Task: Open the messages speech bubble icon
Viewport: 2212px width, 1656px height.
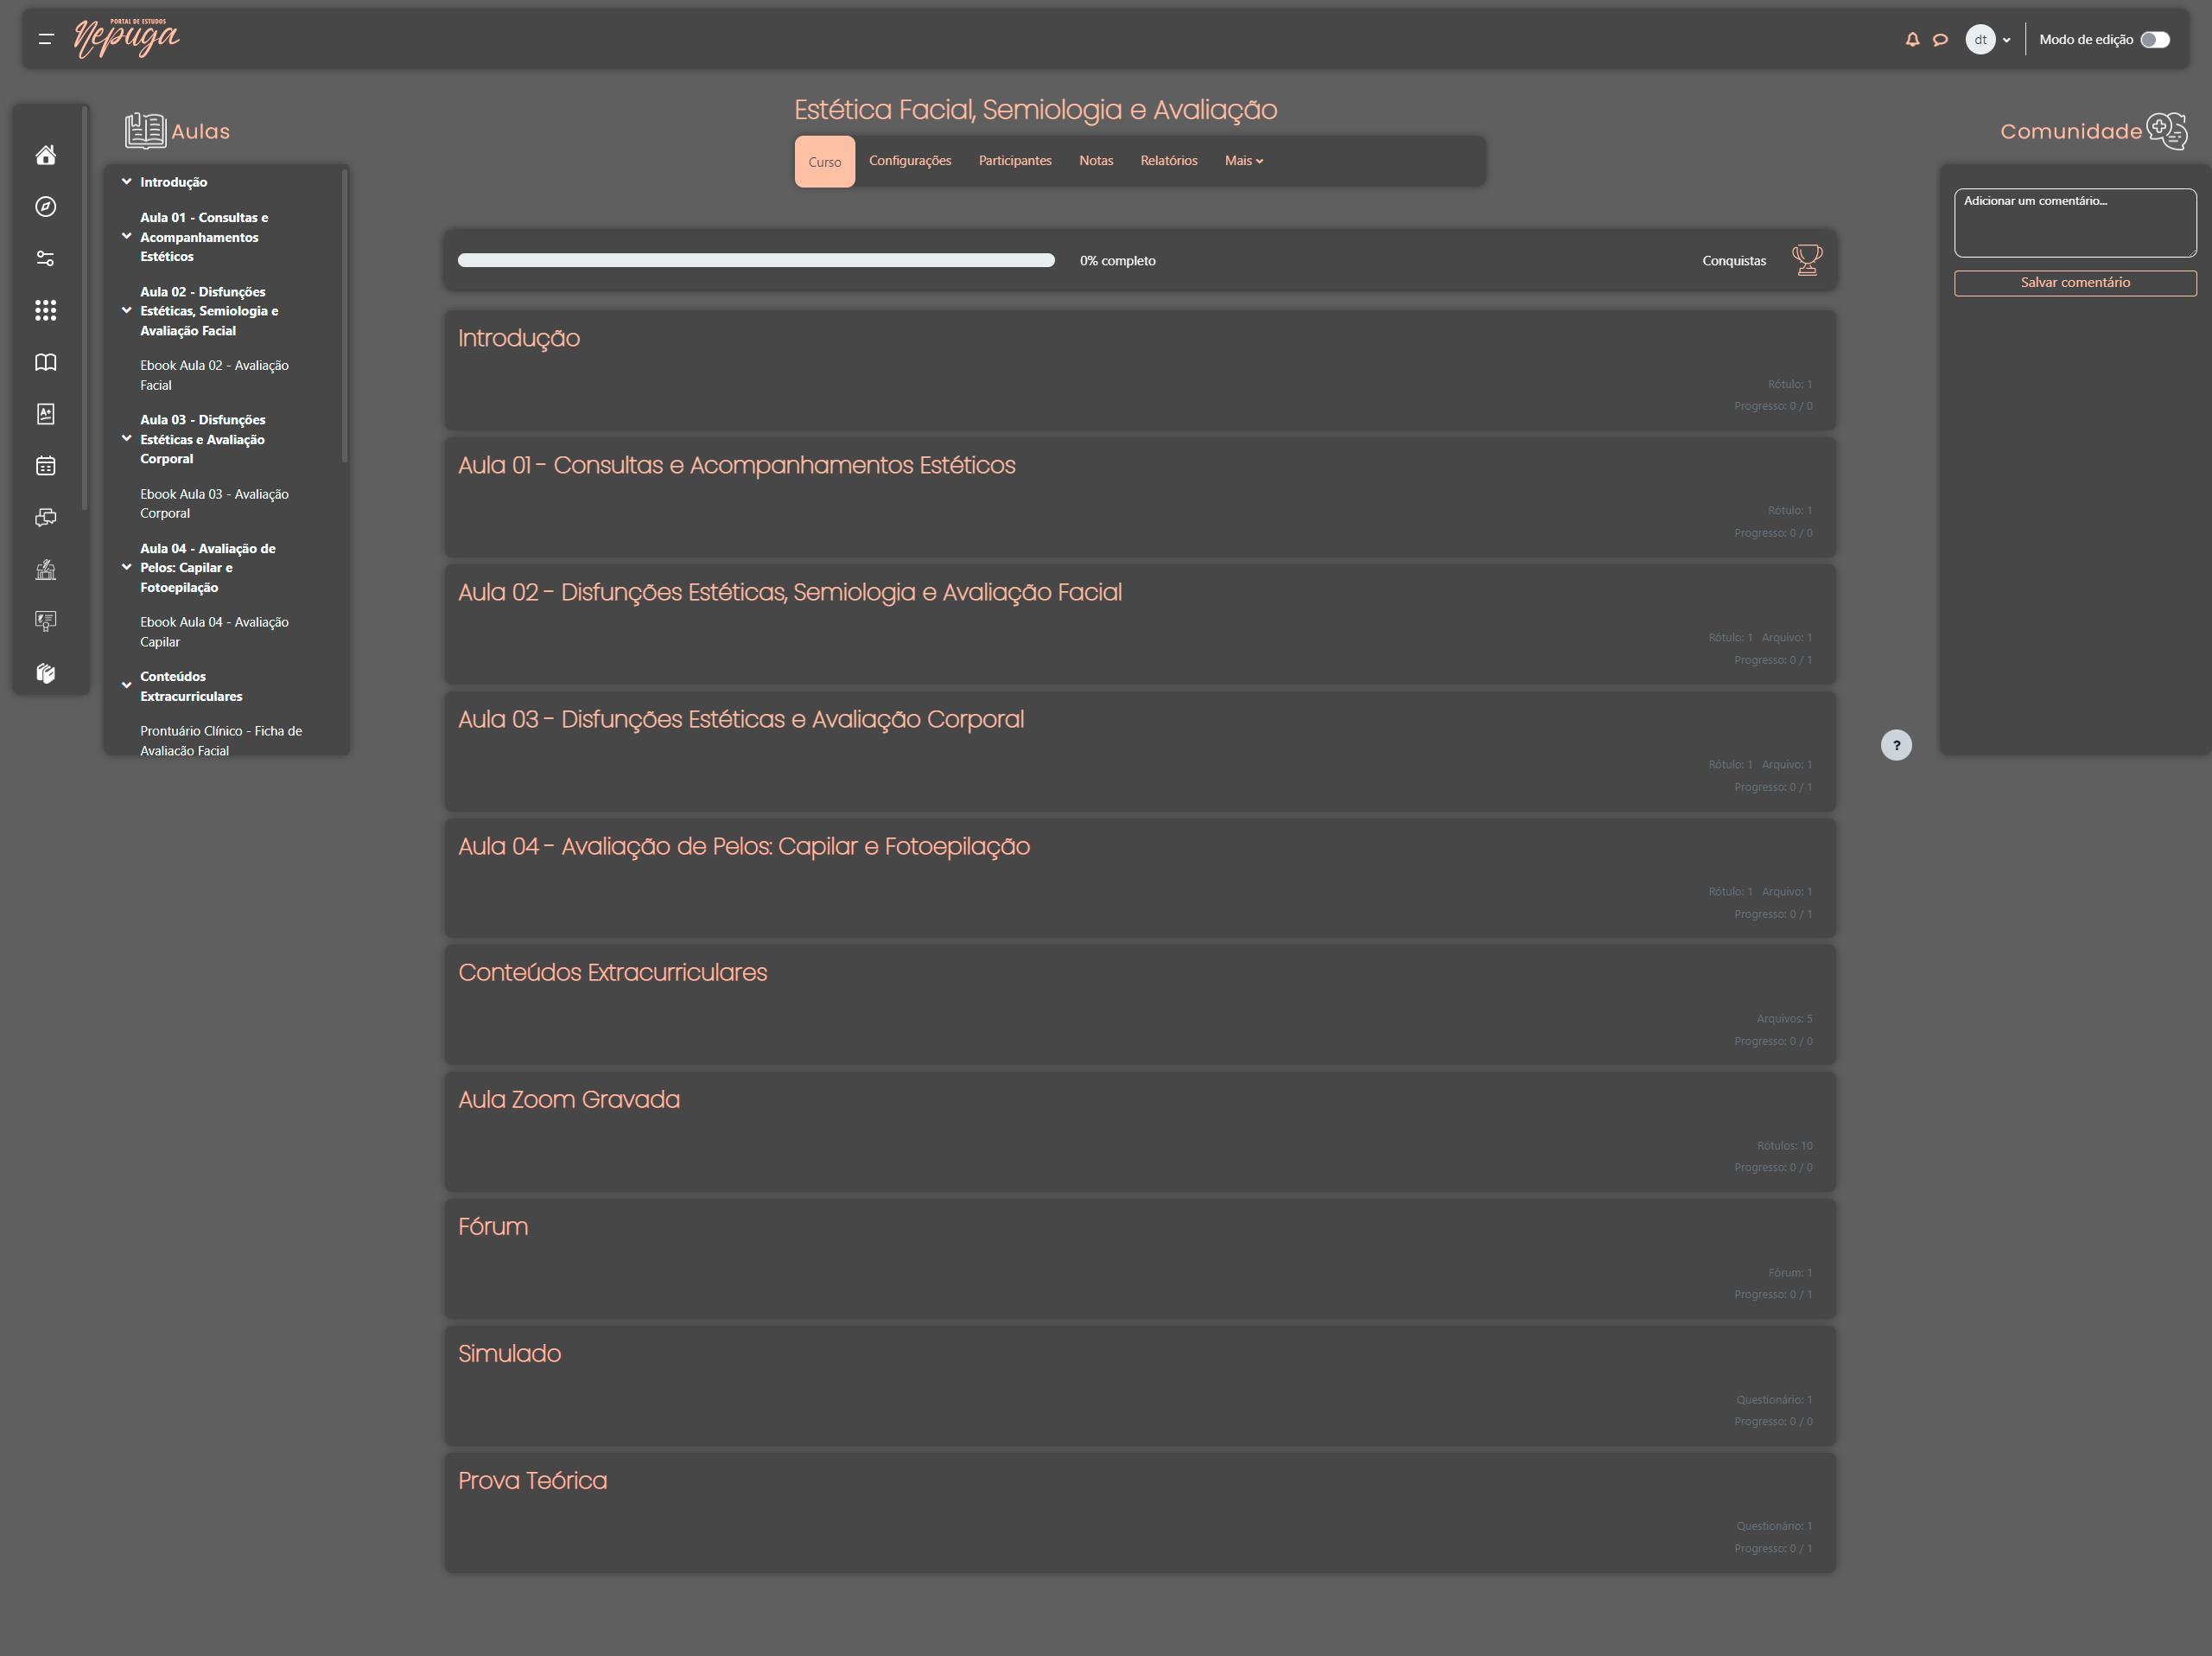Action: click(x=1940, y=40)
